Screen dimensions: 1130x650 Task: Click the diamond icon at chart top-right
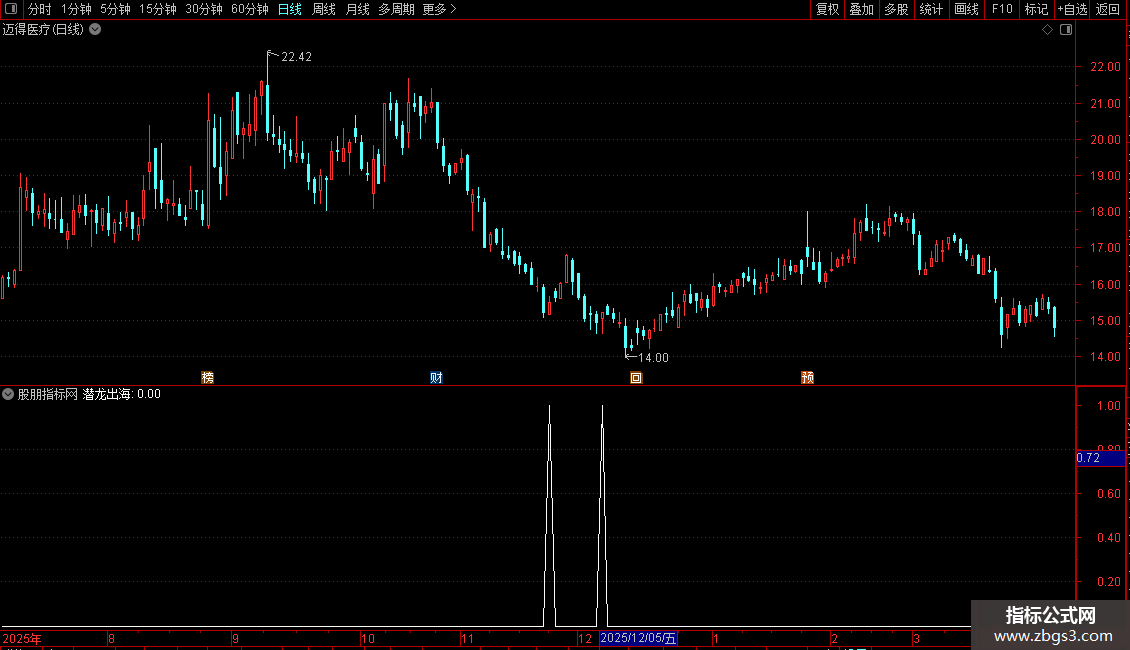click(1048, 30)
